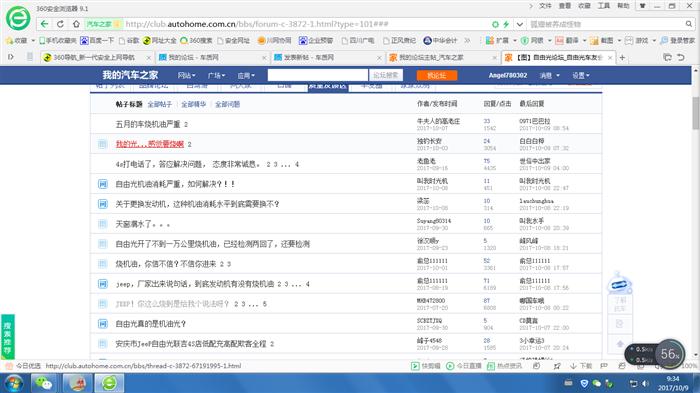The width and height of the screenshot is (700, 393).
Task: Open the 应用 dropdown in site header
Action: pos(246,75)
